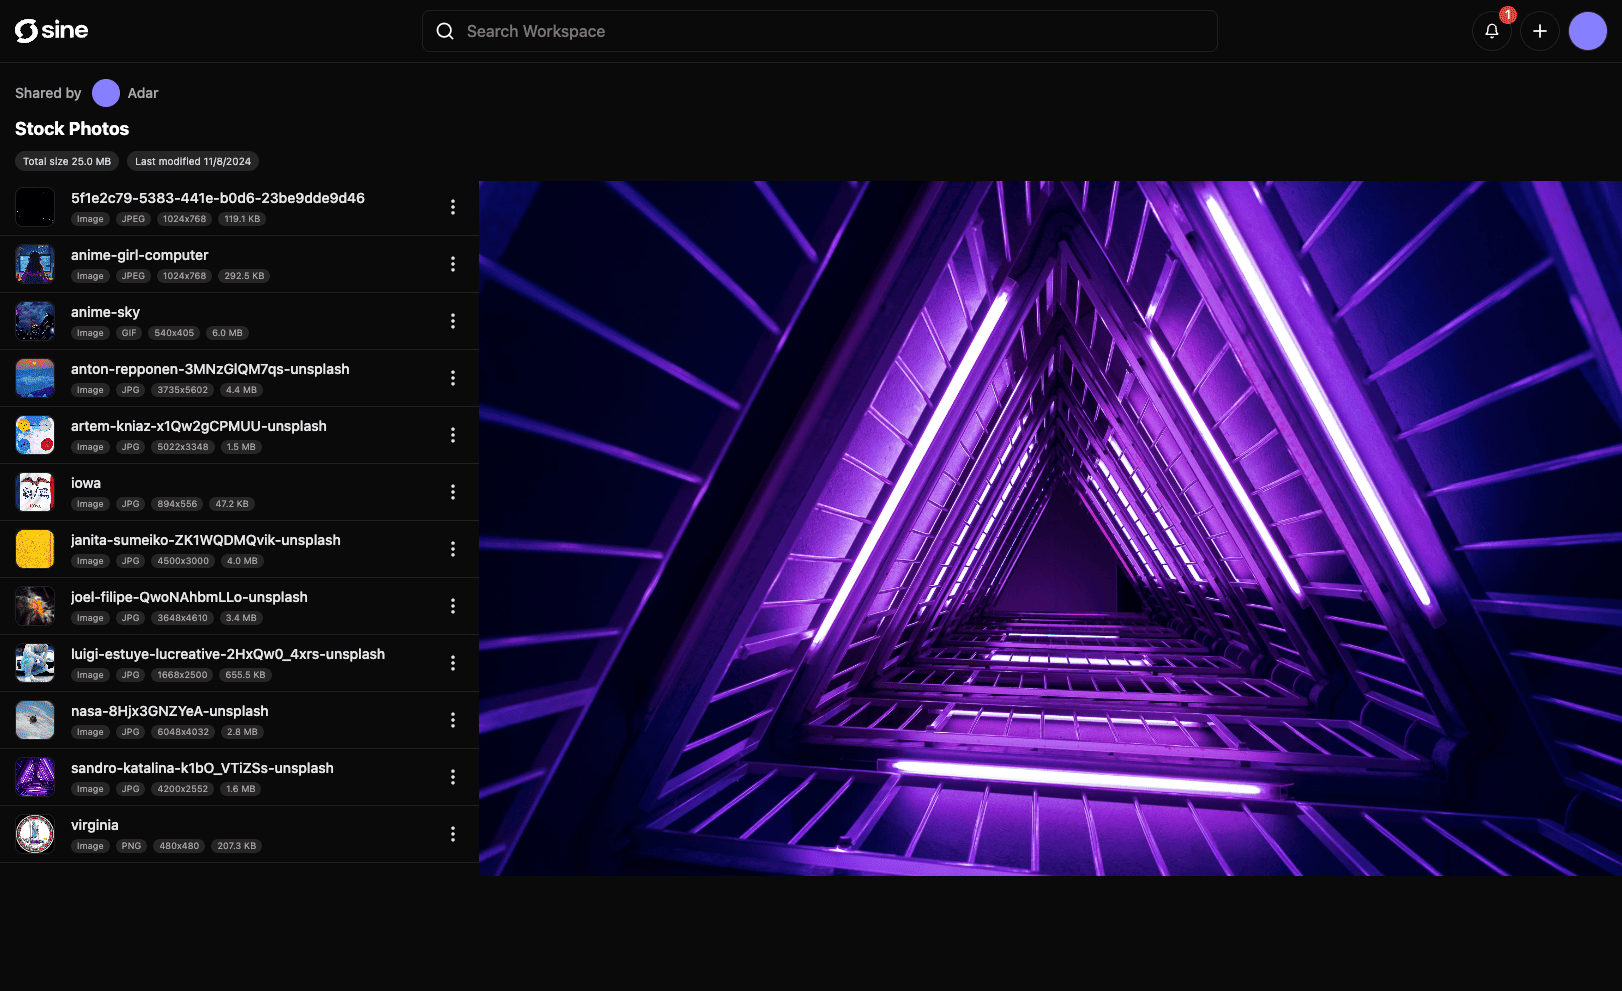The height and width of the screenshot is (991, 1622).
Task: Open options menu for sandro-katalina file
Action: click(x=453, y=777)
